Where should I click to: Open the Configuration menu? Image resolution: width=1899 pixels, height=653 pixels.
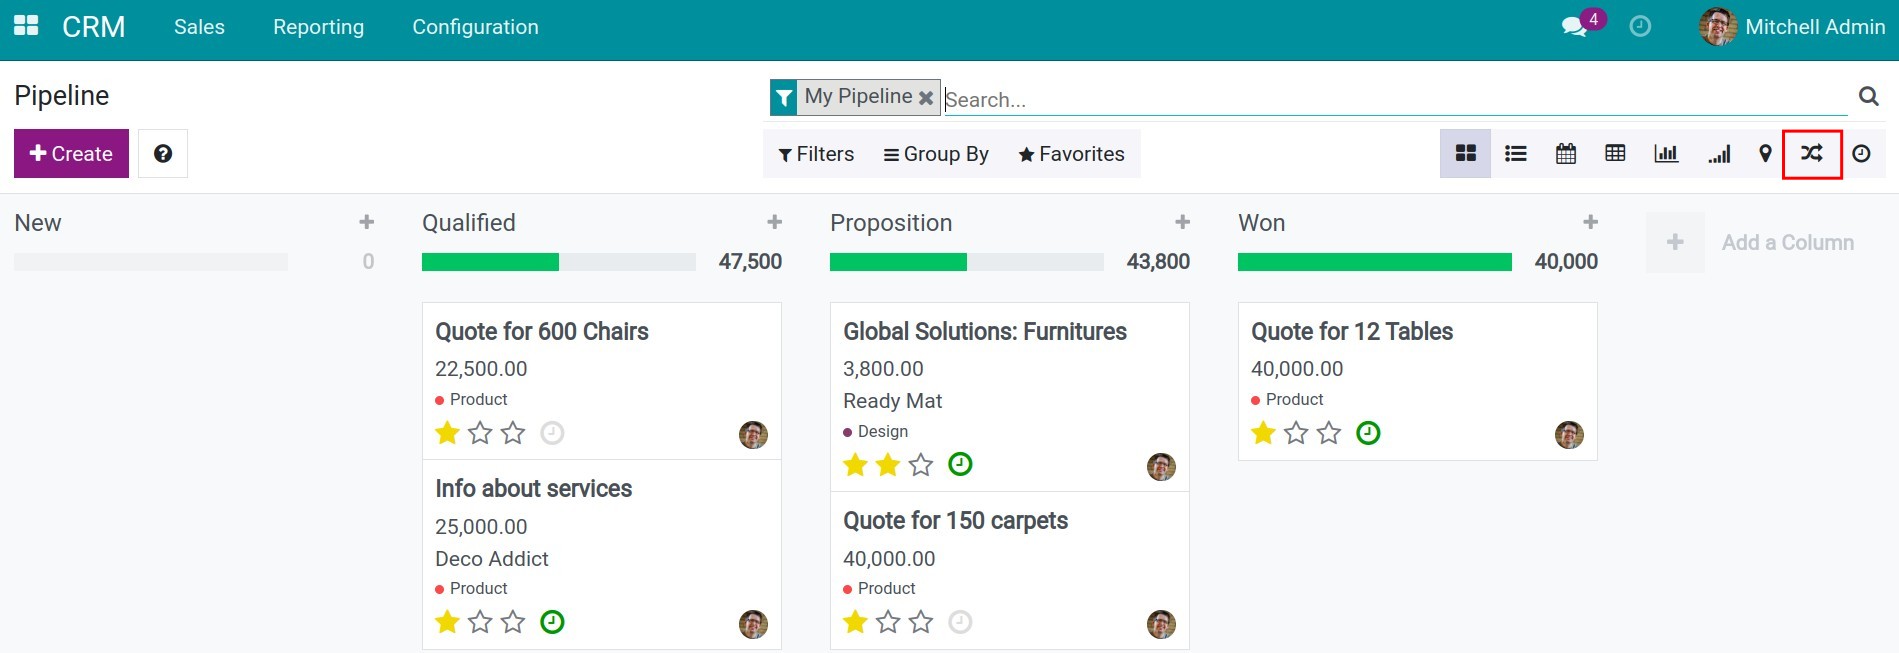(475, 27)
